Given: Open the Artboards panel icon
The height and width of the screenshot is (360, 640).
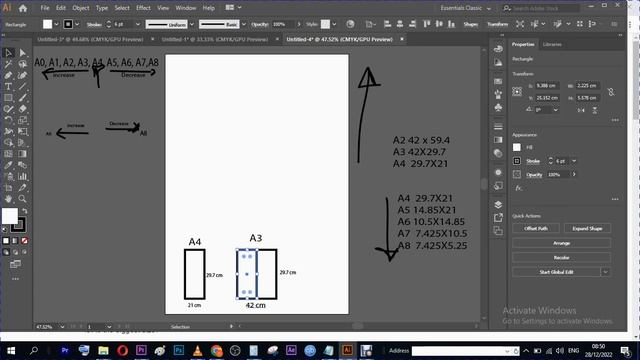Looking at the screenshot, I should (498, 231).
